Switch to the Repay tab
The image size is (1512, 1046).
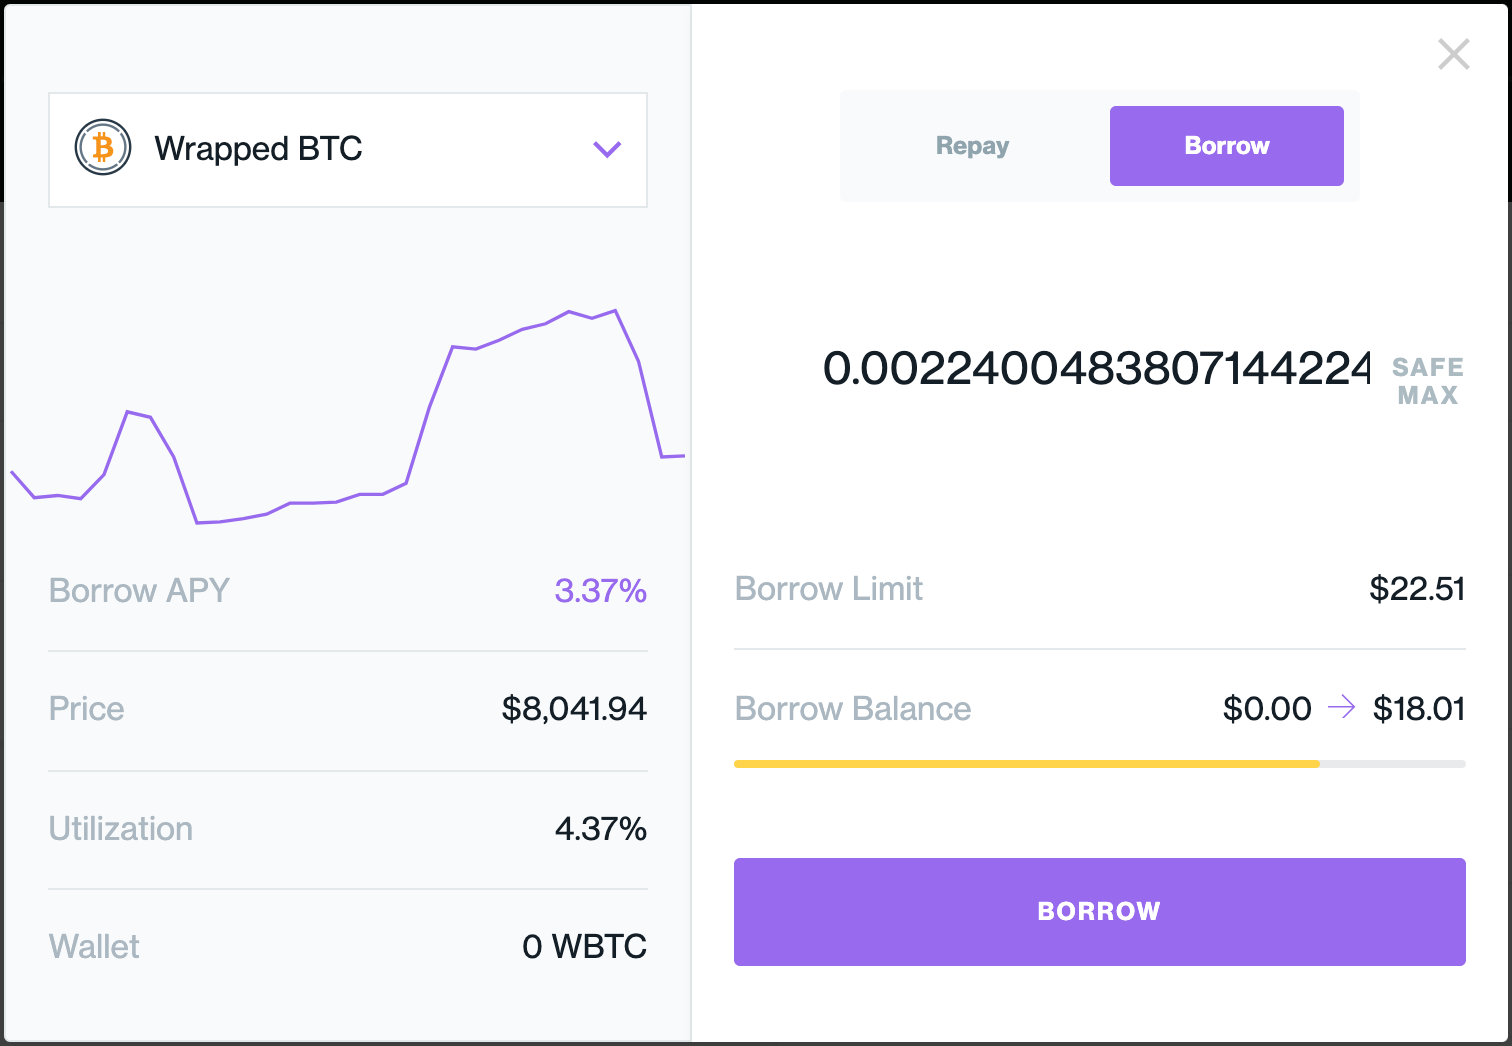(972, 146)
